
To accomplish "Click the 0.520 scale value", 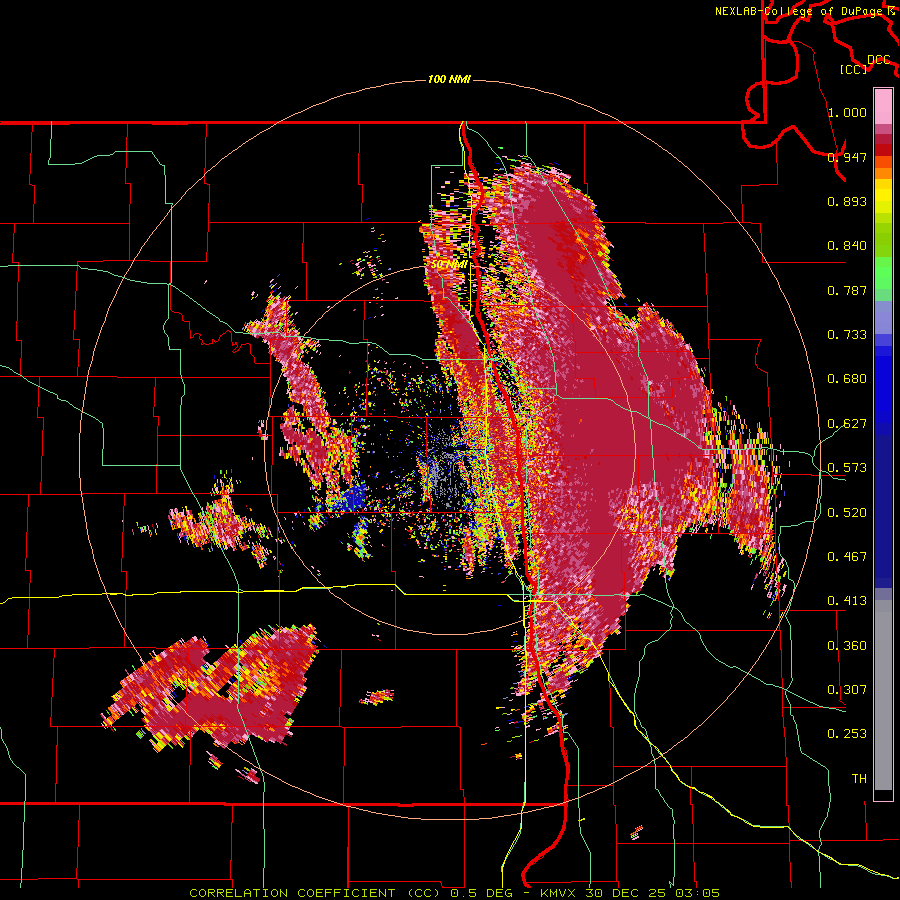I will 847,513.
